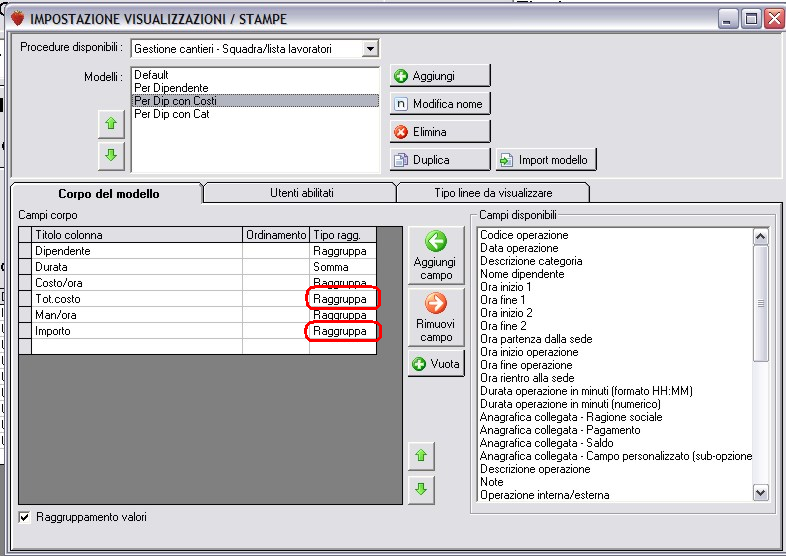
Task: Click Rimuovi campo orange arrow button
Action: tap(436, 318)
